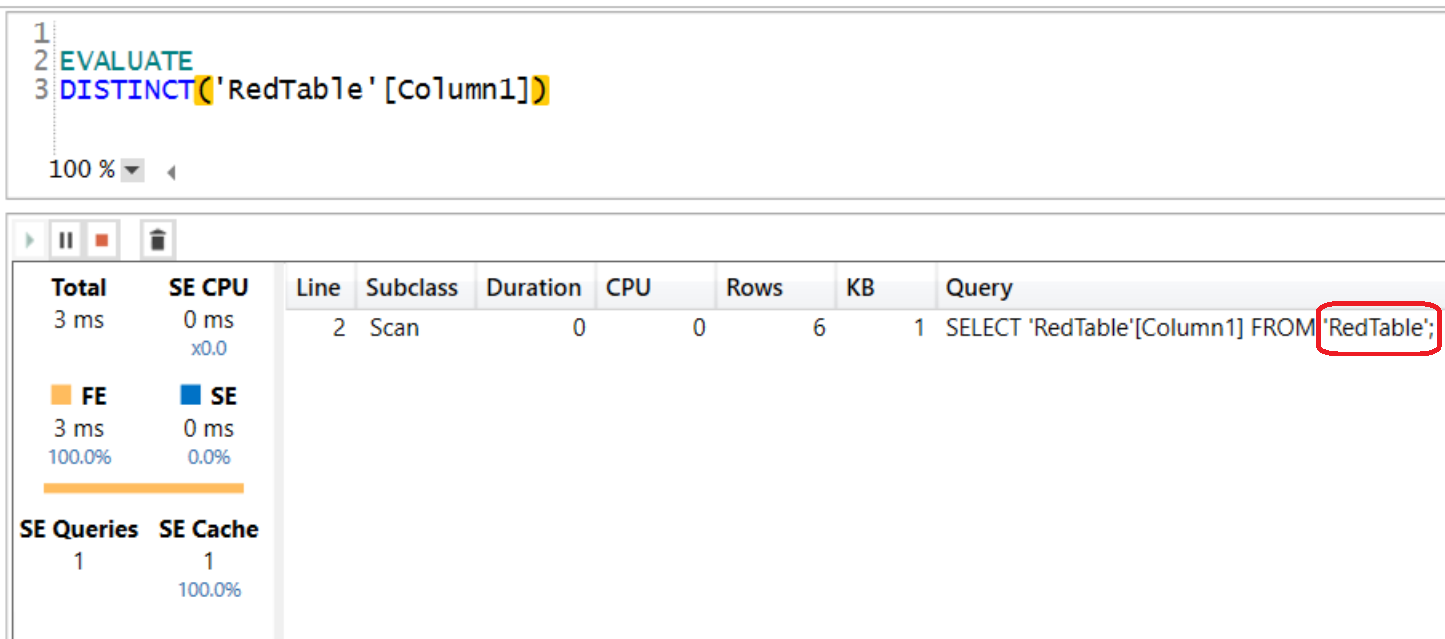Click the Query column header
Viewport: 1445px width, 639px height.
click(979, 288)
